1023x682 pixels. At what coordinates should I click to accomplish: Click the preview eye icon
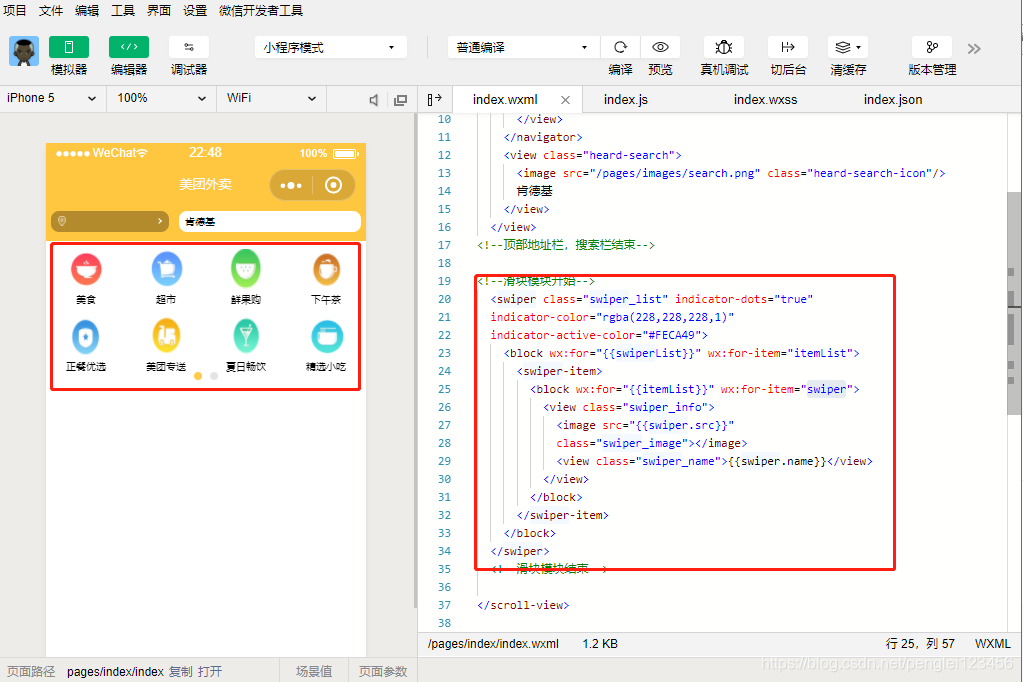[x=660, y=47]
